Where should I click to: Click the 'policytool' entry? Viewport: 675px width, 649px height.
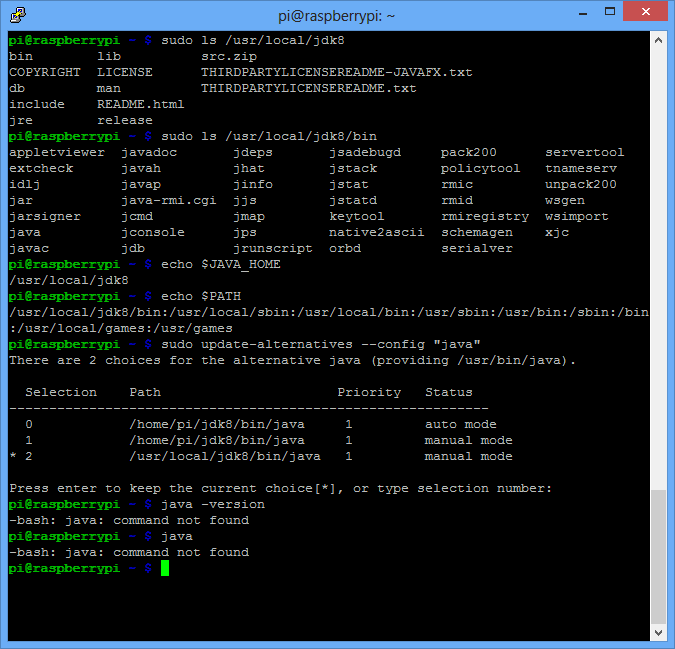point(480,168)
